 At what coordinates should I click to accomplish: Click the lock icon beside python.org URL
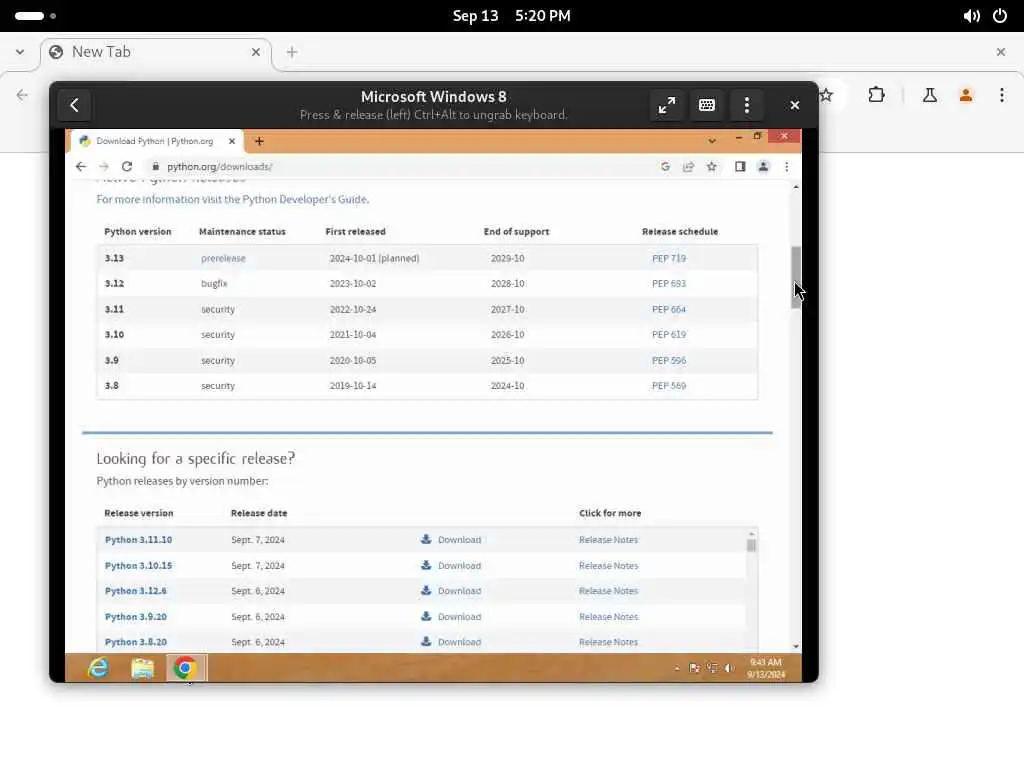[155, 167]
